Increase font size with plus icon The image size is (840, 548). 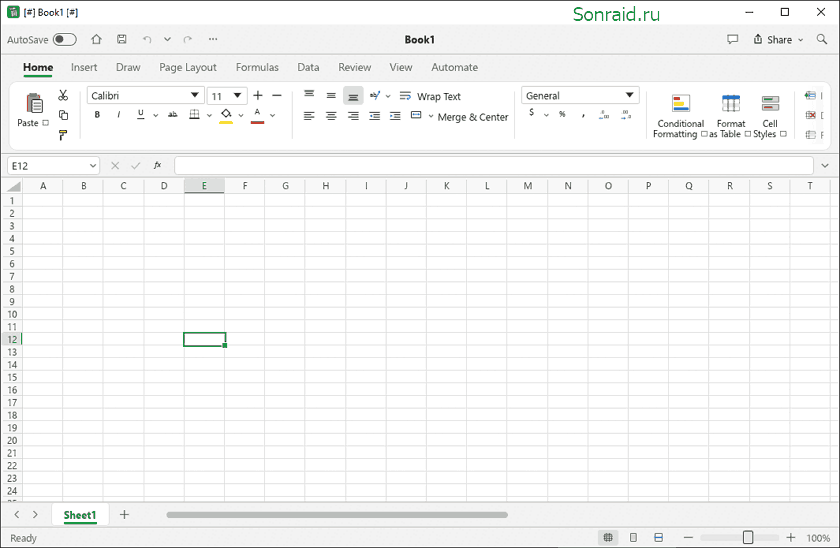point(258,95)
